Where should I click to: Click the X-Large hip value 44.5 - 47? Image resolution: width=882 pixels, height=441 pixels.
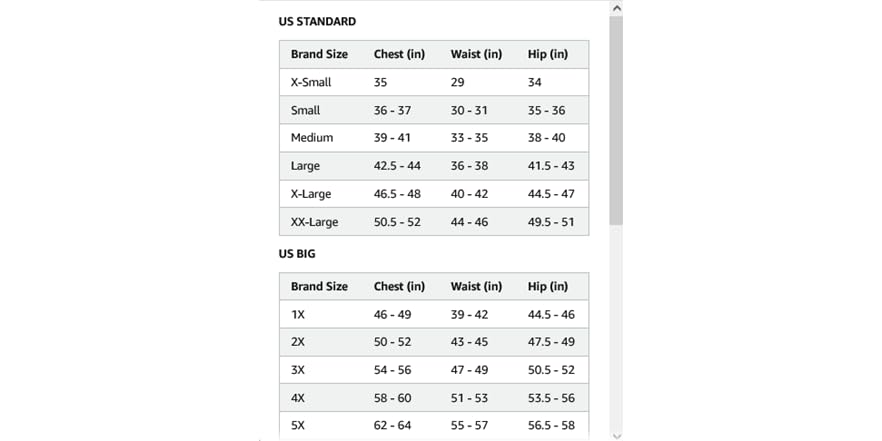click(x=551, y=194)
